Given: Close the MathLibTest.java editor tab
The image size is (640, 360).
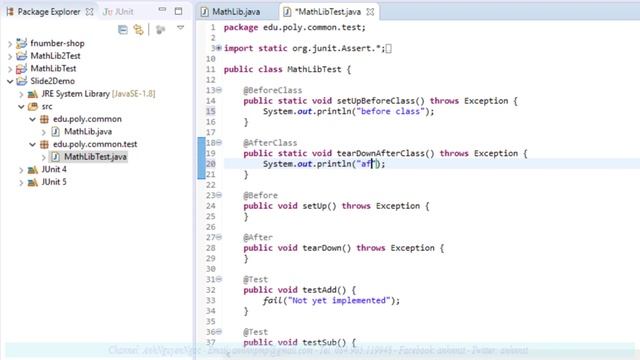Looking at the screenshot, I should 370,12.
